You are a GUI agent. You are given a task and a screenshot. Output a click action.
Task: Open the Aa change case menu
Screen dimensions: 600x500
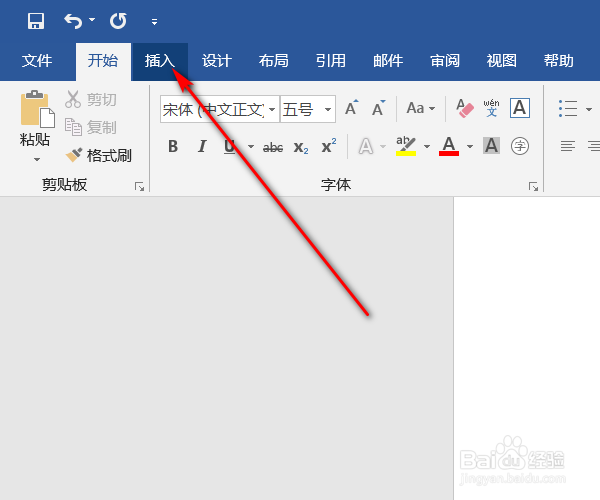tap(421, 108)
